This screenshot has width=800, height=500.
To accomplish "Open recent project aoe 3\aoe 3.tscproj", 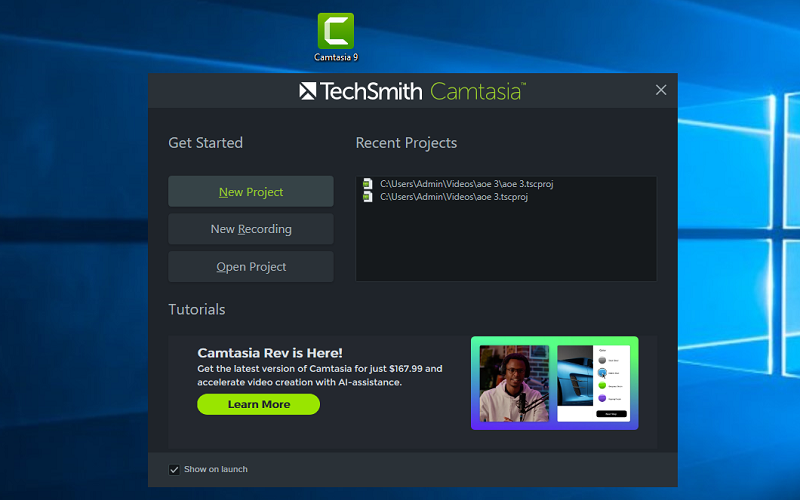I will tap(466, 184).
